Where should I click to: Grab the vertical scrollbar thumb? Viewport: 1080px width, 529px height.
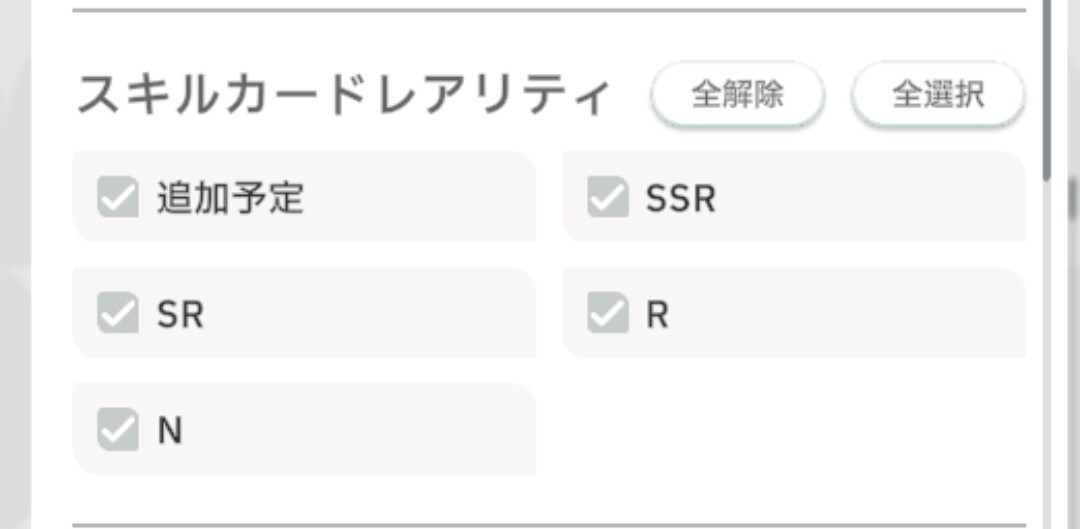(1046, 90)
